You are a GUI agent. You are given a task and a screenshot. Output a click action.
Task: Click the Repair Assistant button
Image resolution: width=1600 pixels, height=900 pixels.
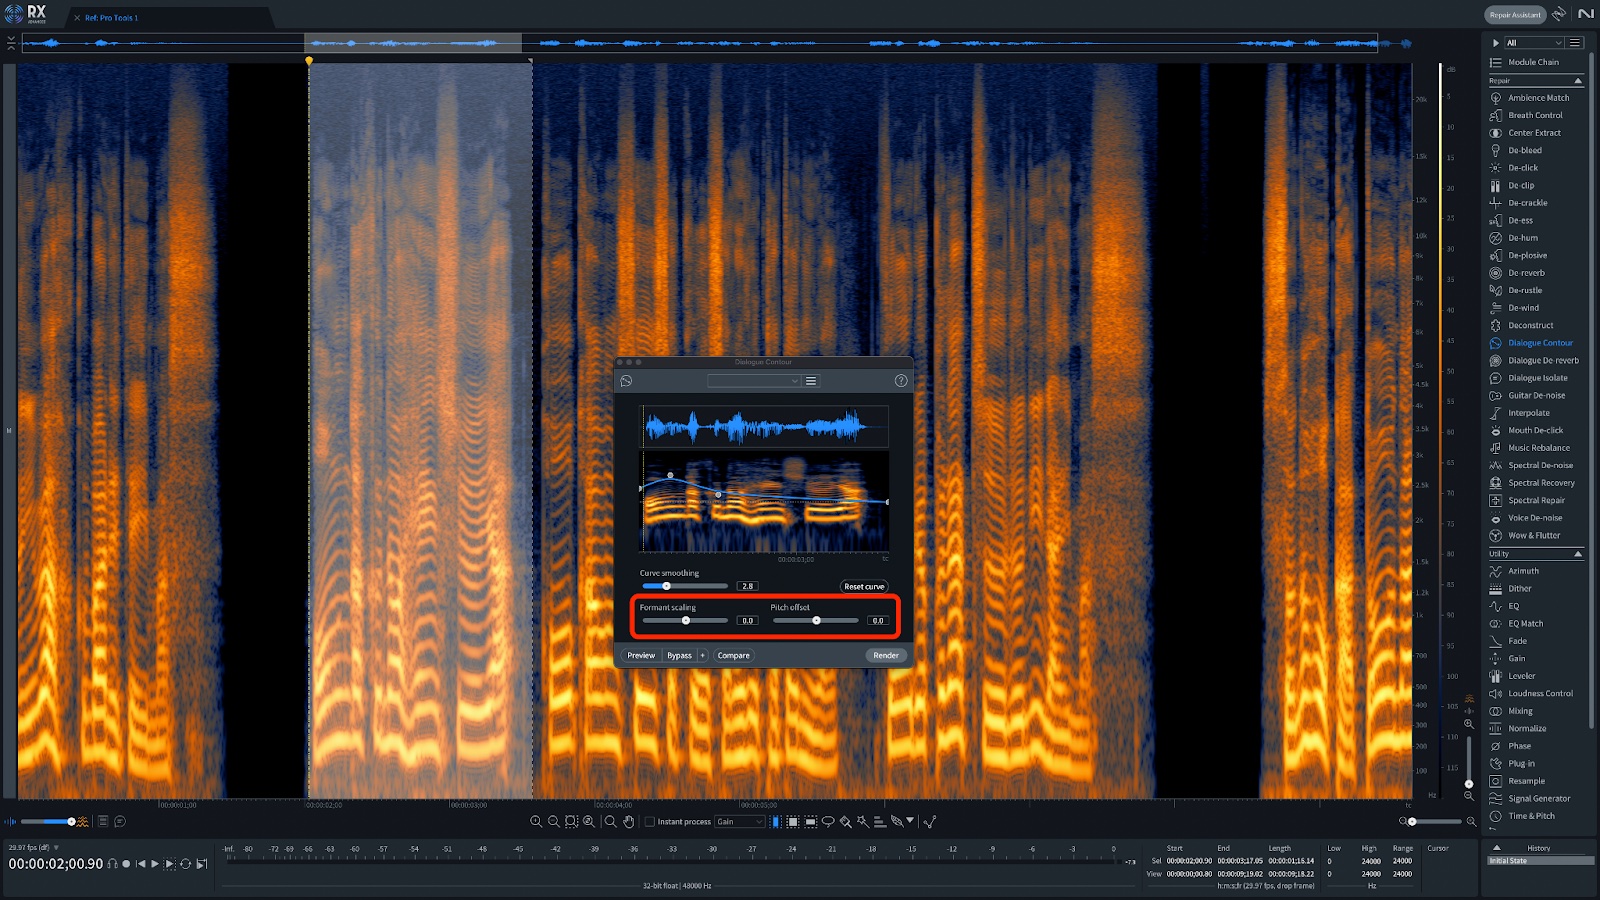1514,15
